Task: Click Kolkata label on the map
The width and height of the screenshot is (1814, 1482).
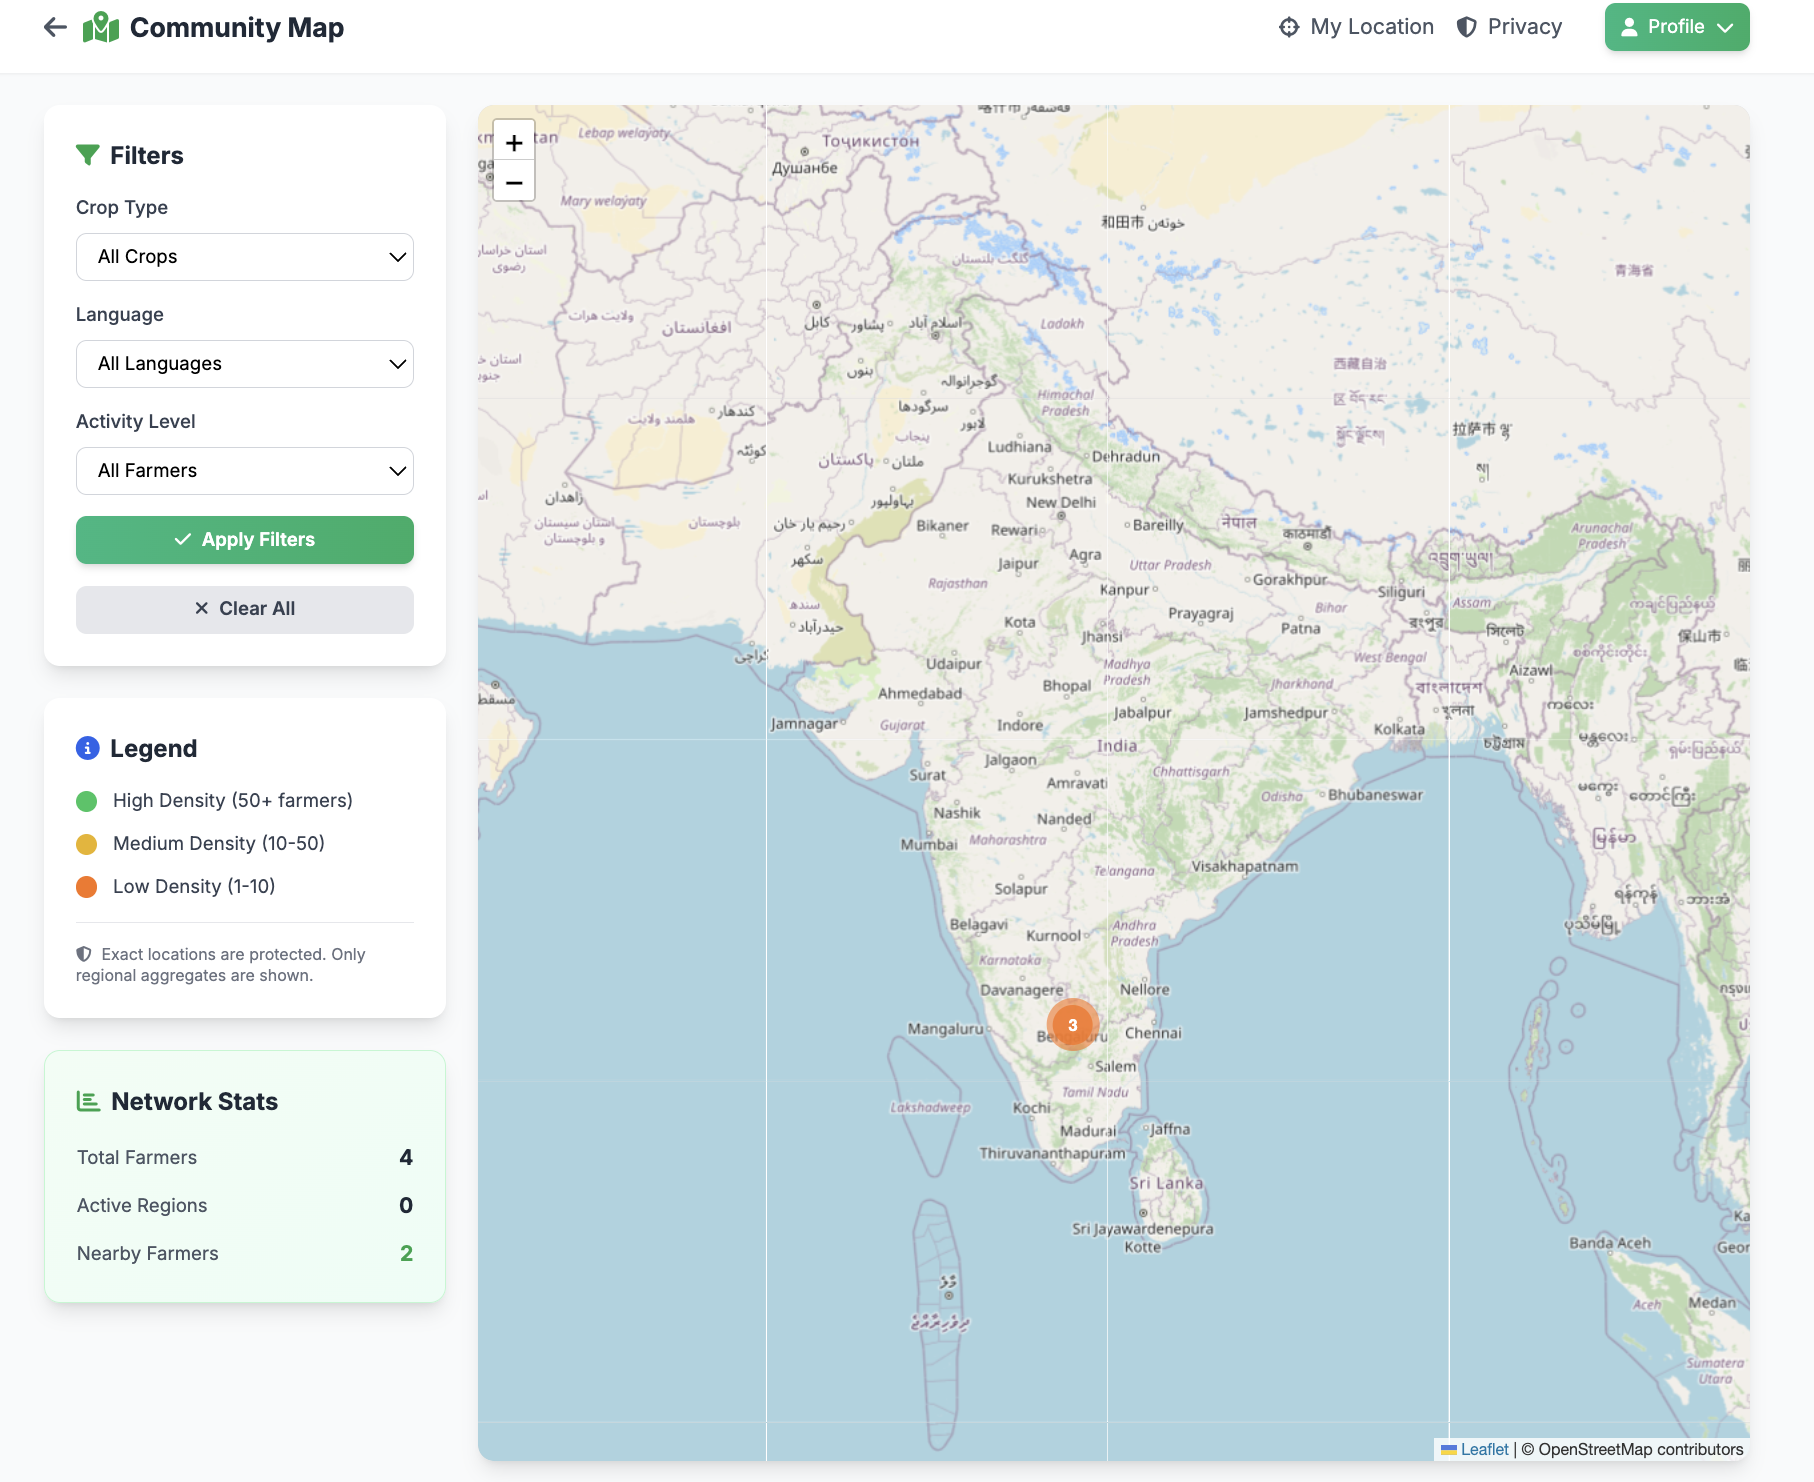Action: point(1399,729)
